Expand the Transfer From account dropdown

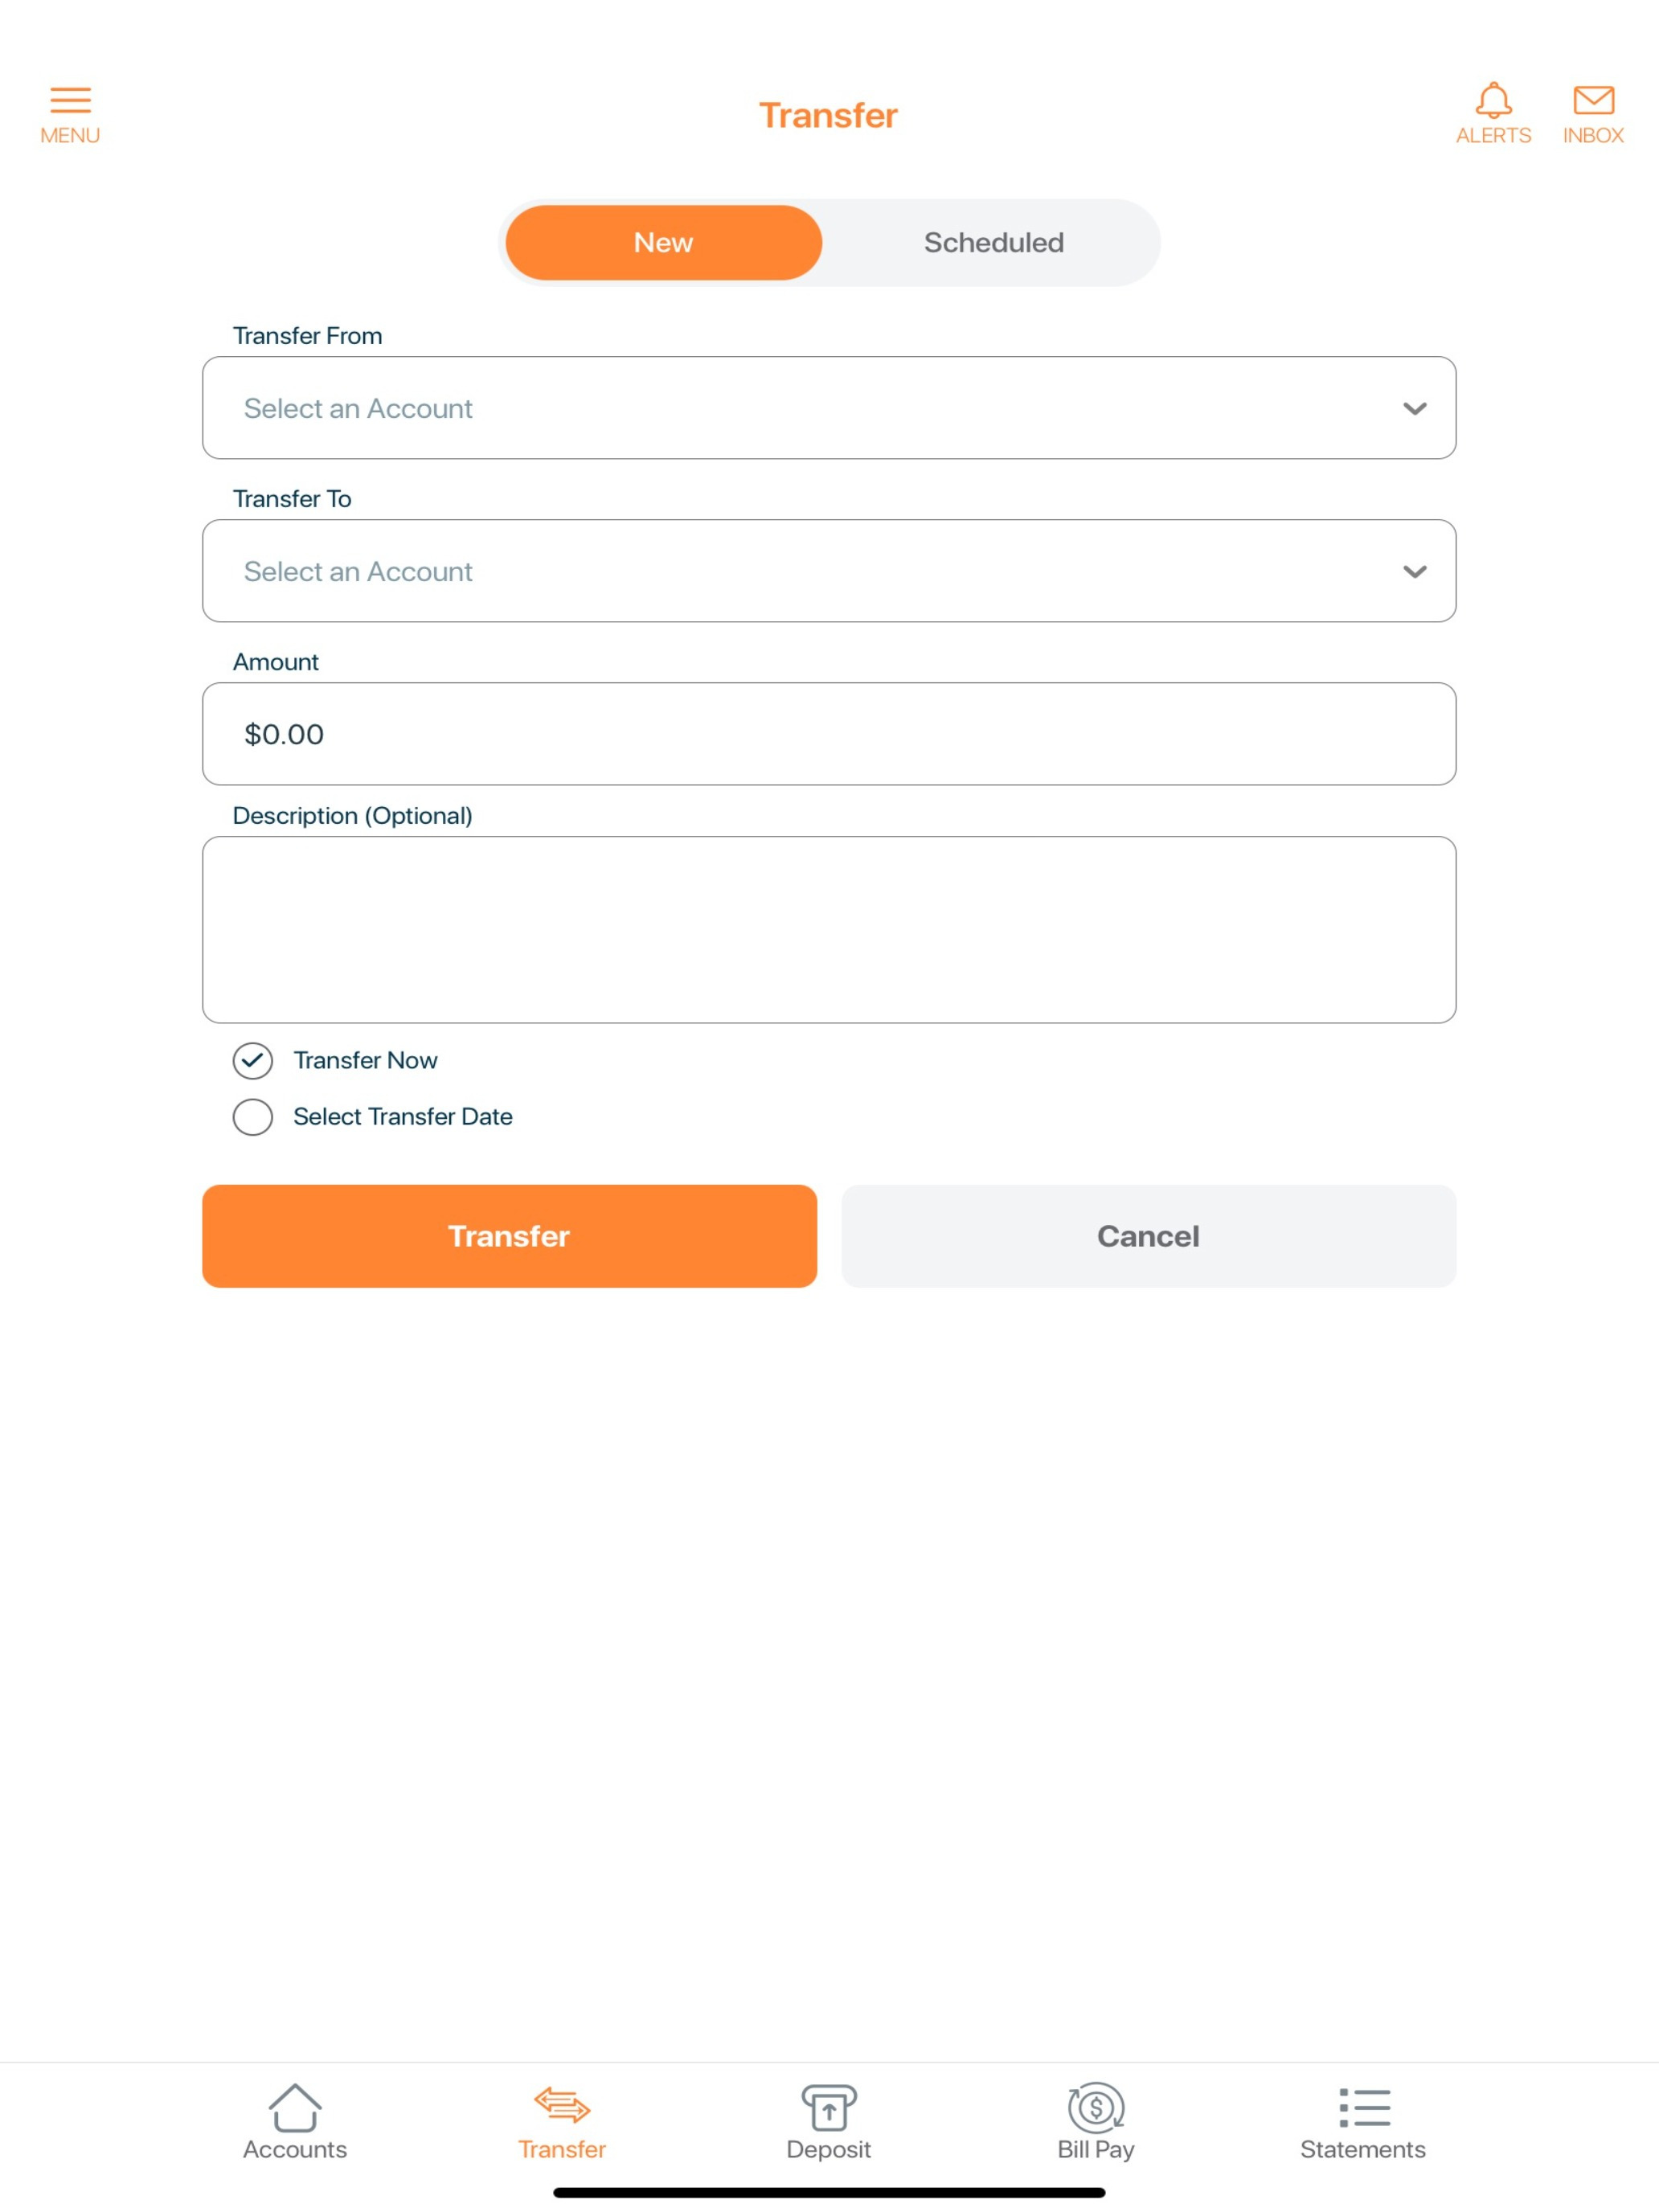pos(829,408)
